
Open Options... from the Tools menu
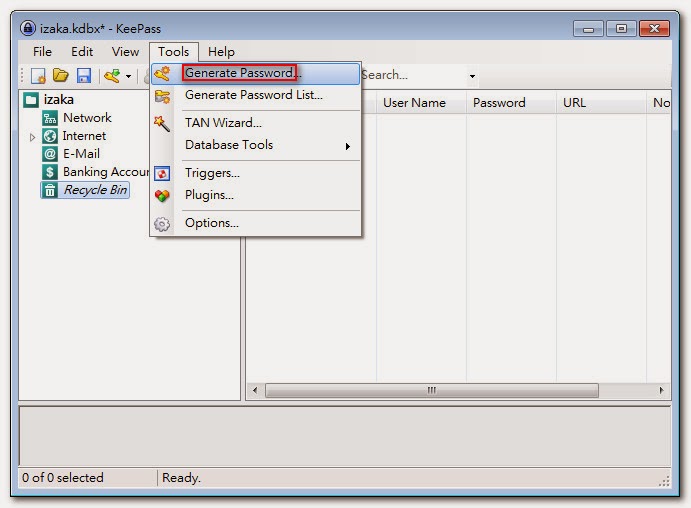[x=256, y=223]
